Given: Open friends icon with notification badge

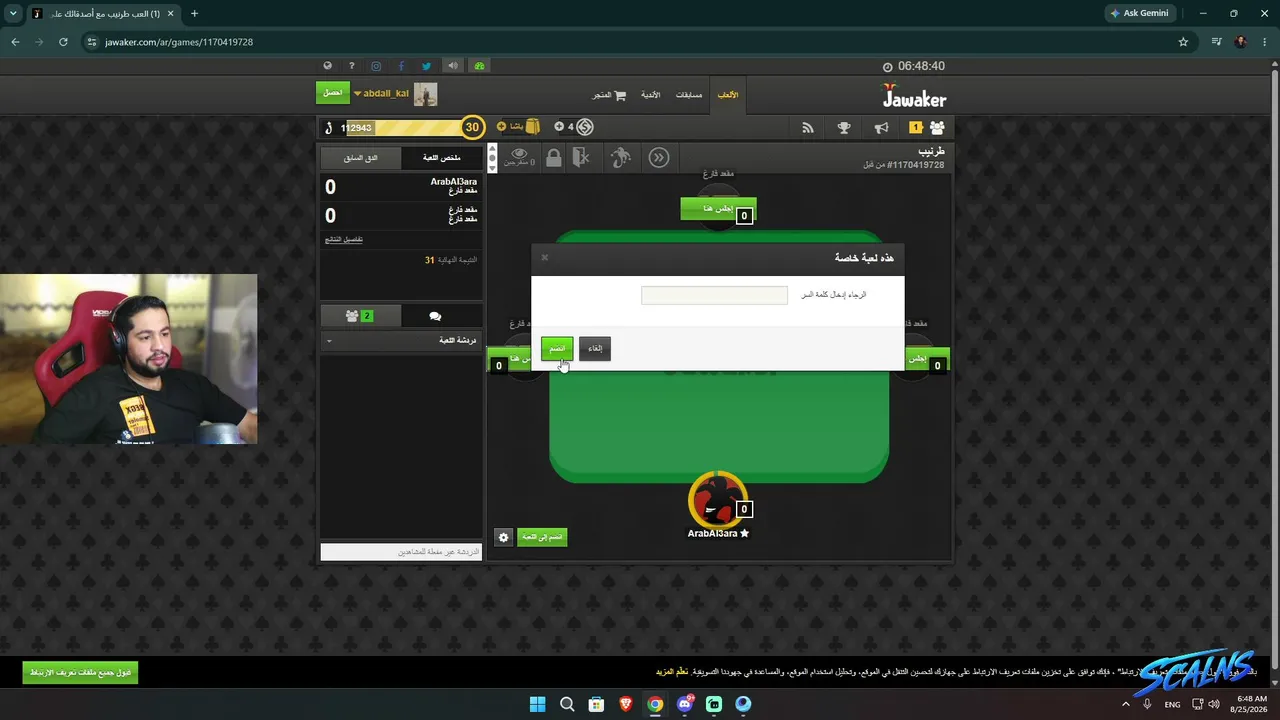Looking at the screenshot, I should tap(928, 127).
